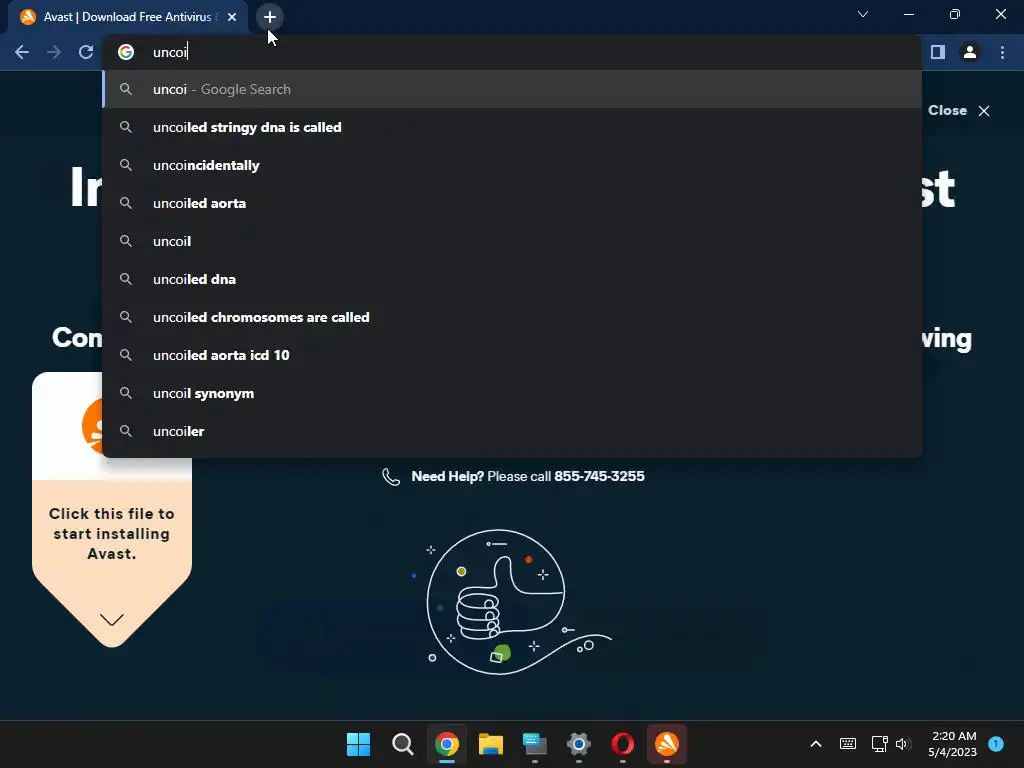Choose 'uncoiled stringy dna is called' suggestion

513,127
